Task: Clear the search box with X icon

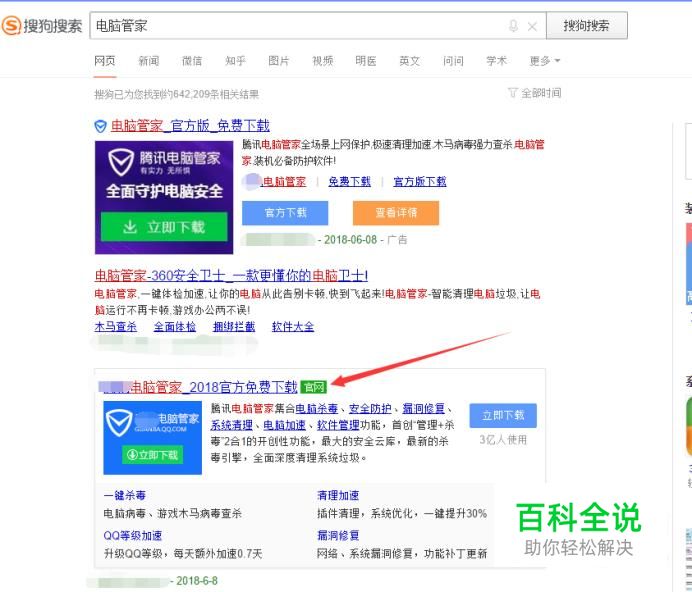Action: [x=532, y=26]
